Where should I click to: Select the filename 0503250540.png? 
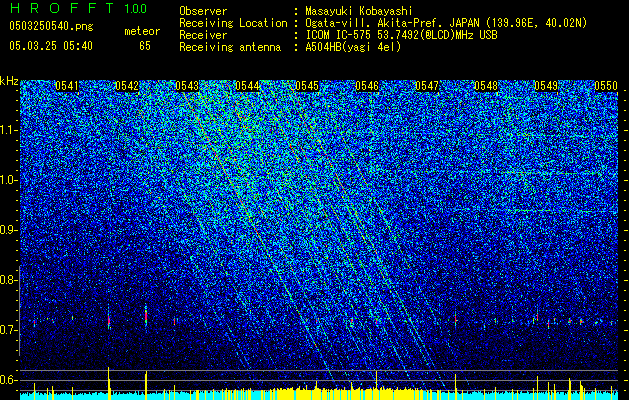tap(51, 27)
